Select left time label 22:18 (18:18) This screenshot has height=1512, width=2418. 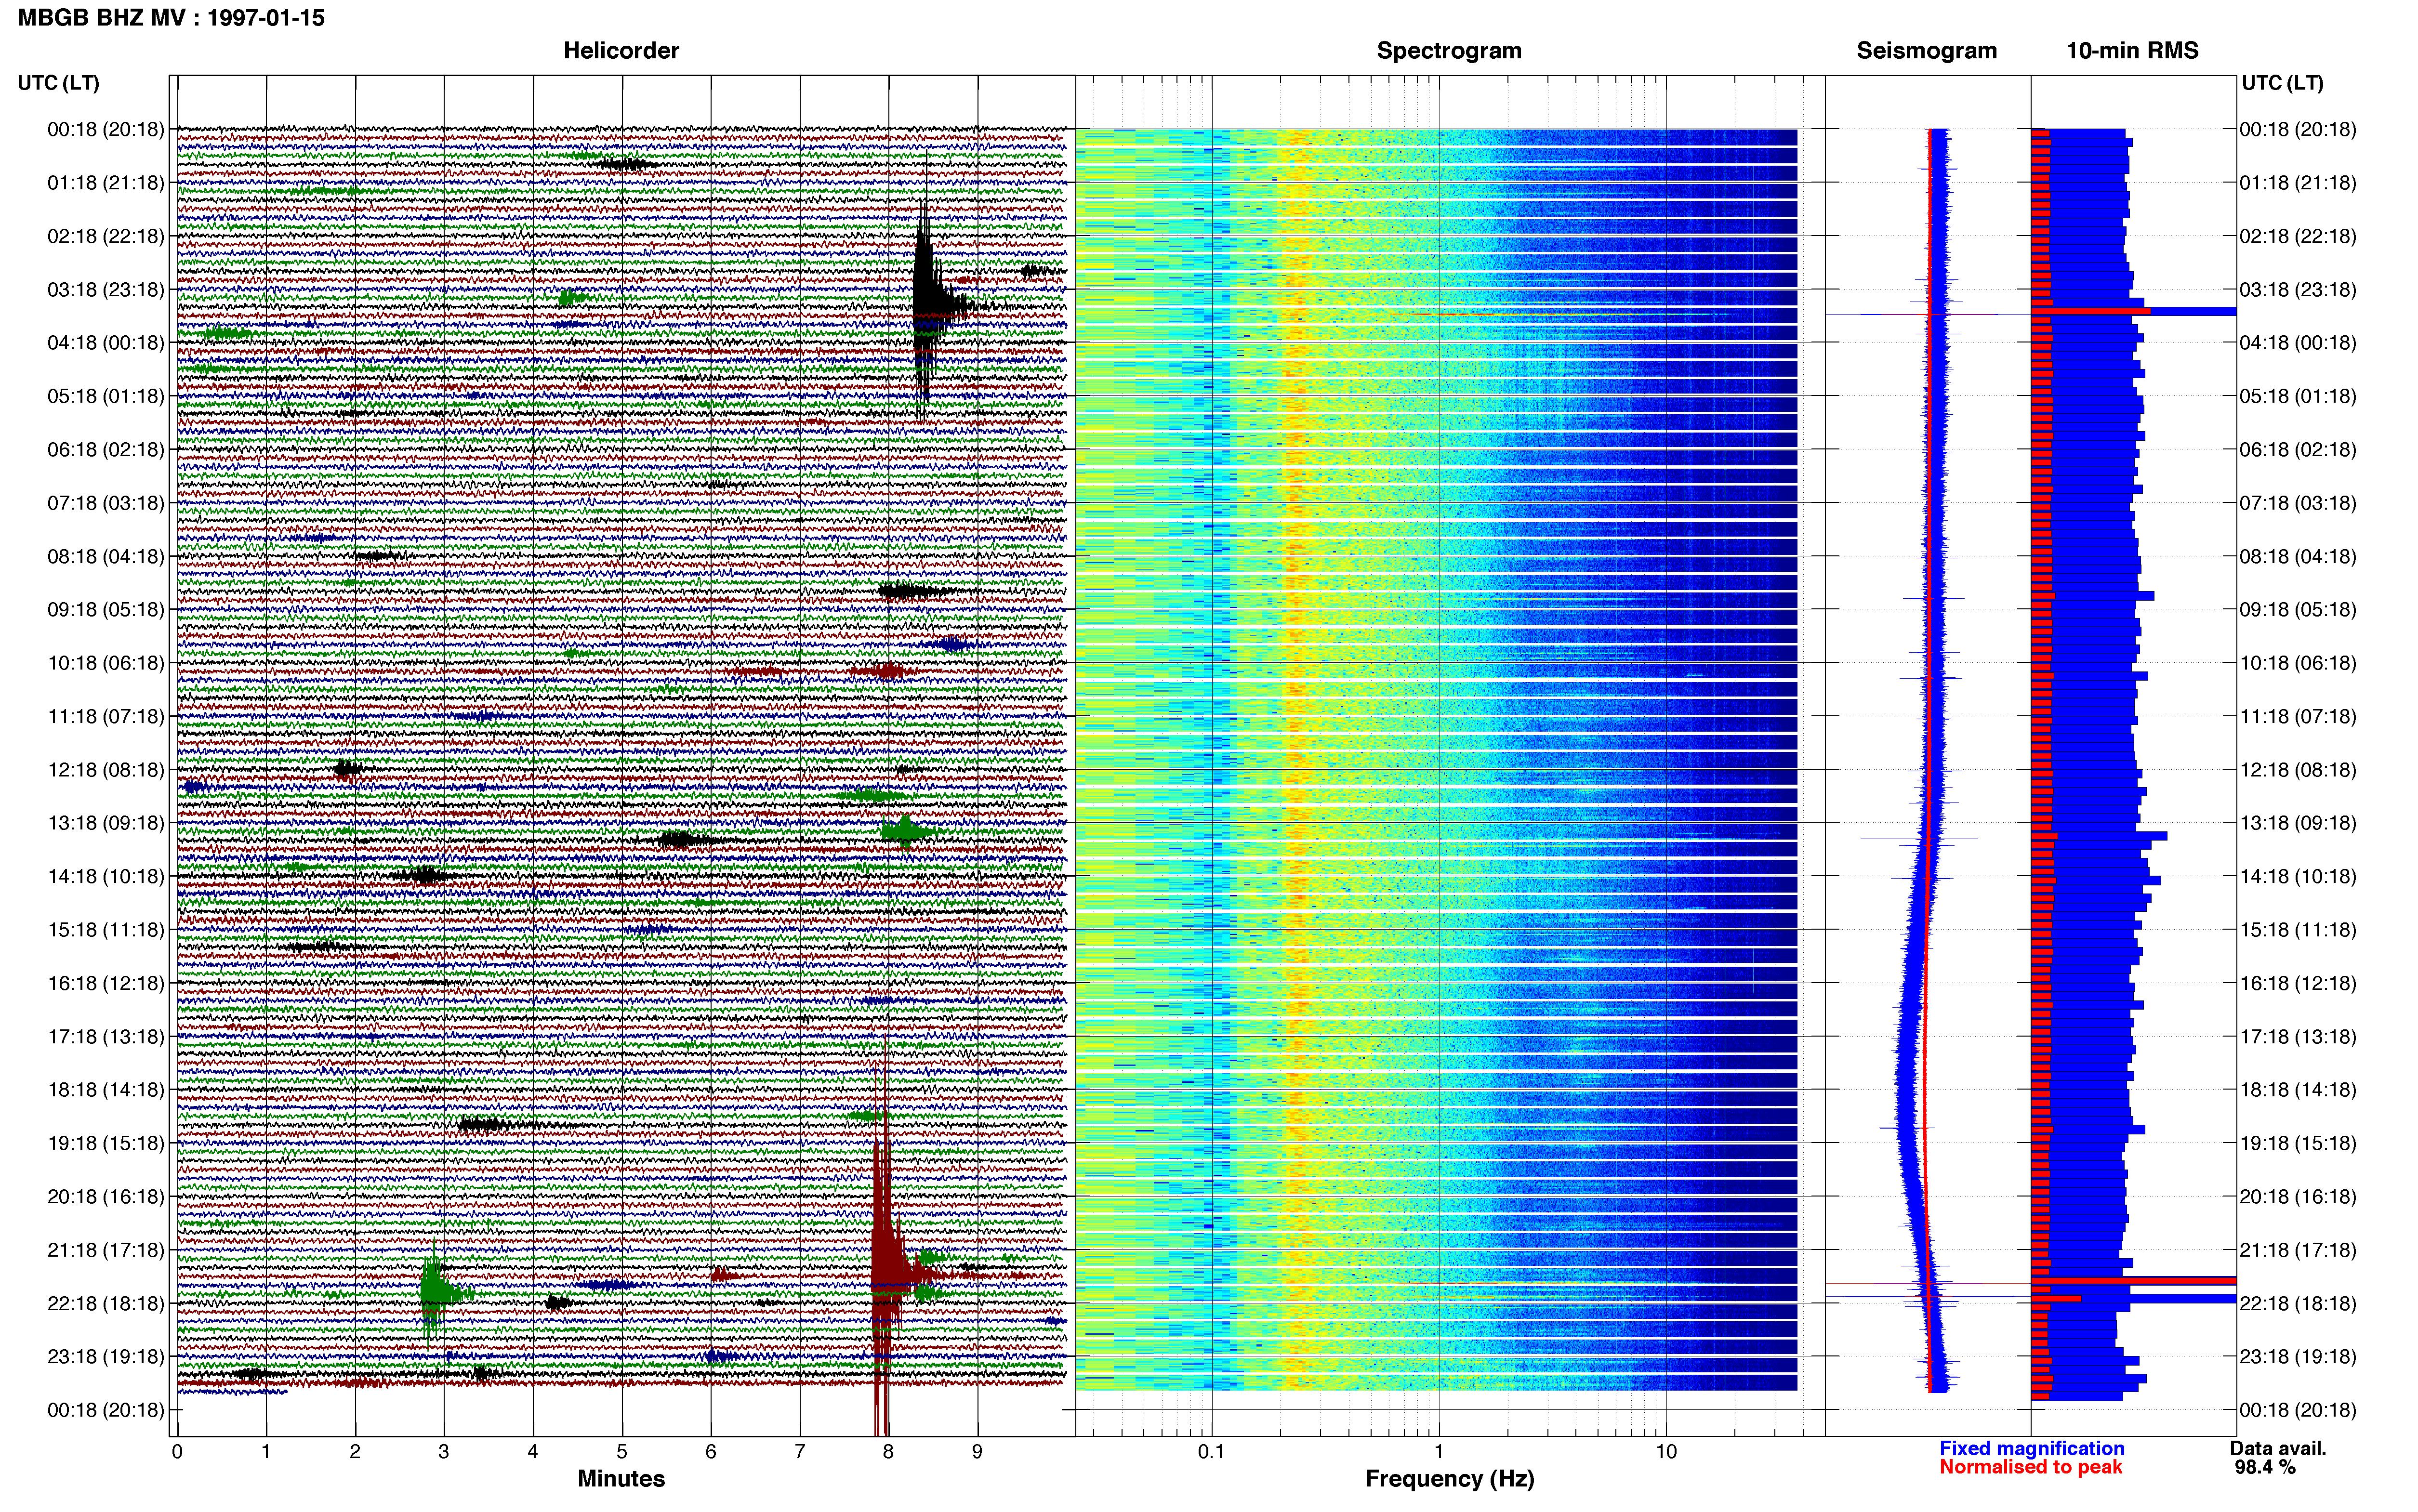pyautogui.click(x=106, y=1303)
